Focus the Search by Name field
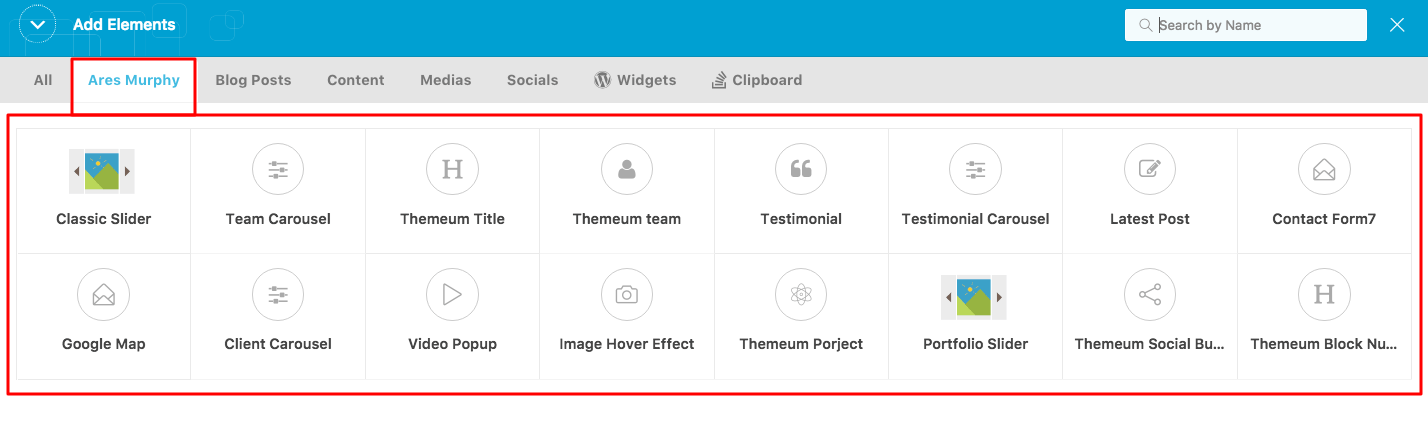Screen dimensions: 1428x430 coord(1246,25)
